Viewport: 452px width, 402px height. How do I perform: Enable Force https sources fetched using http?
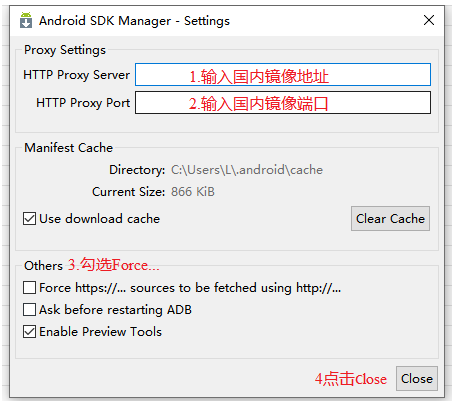coord(29,287)
